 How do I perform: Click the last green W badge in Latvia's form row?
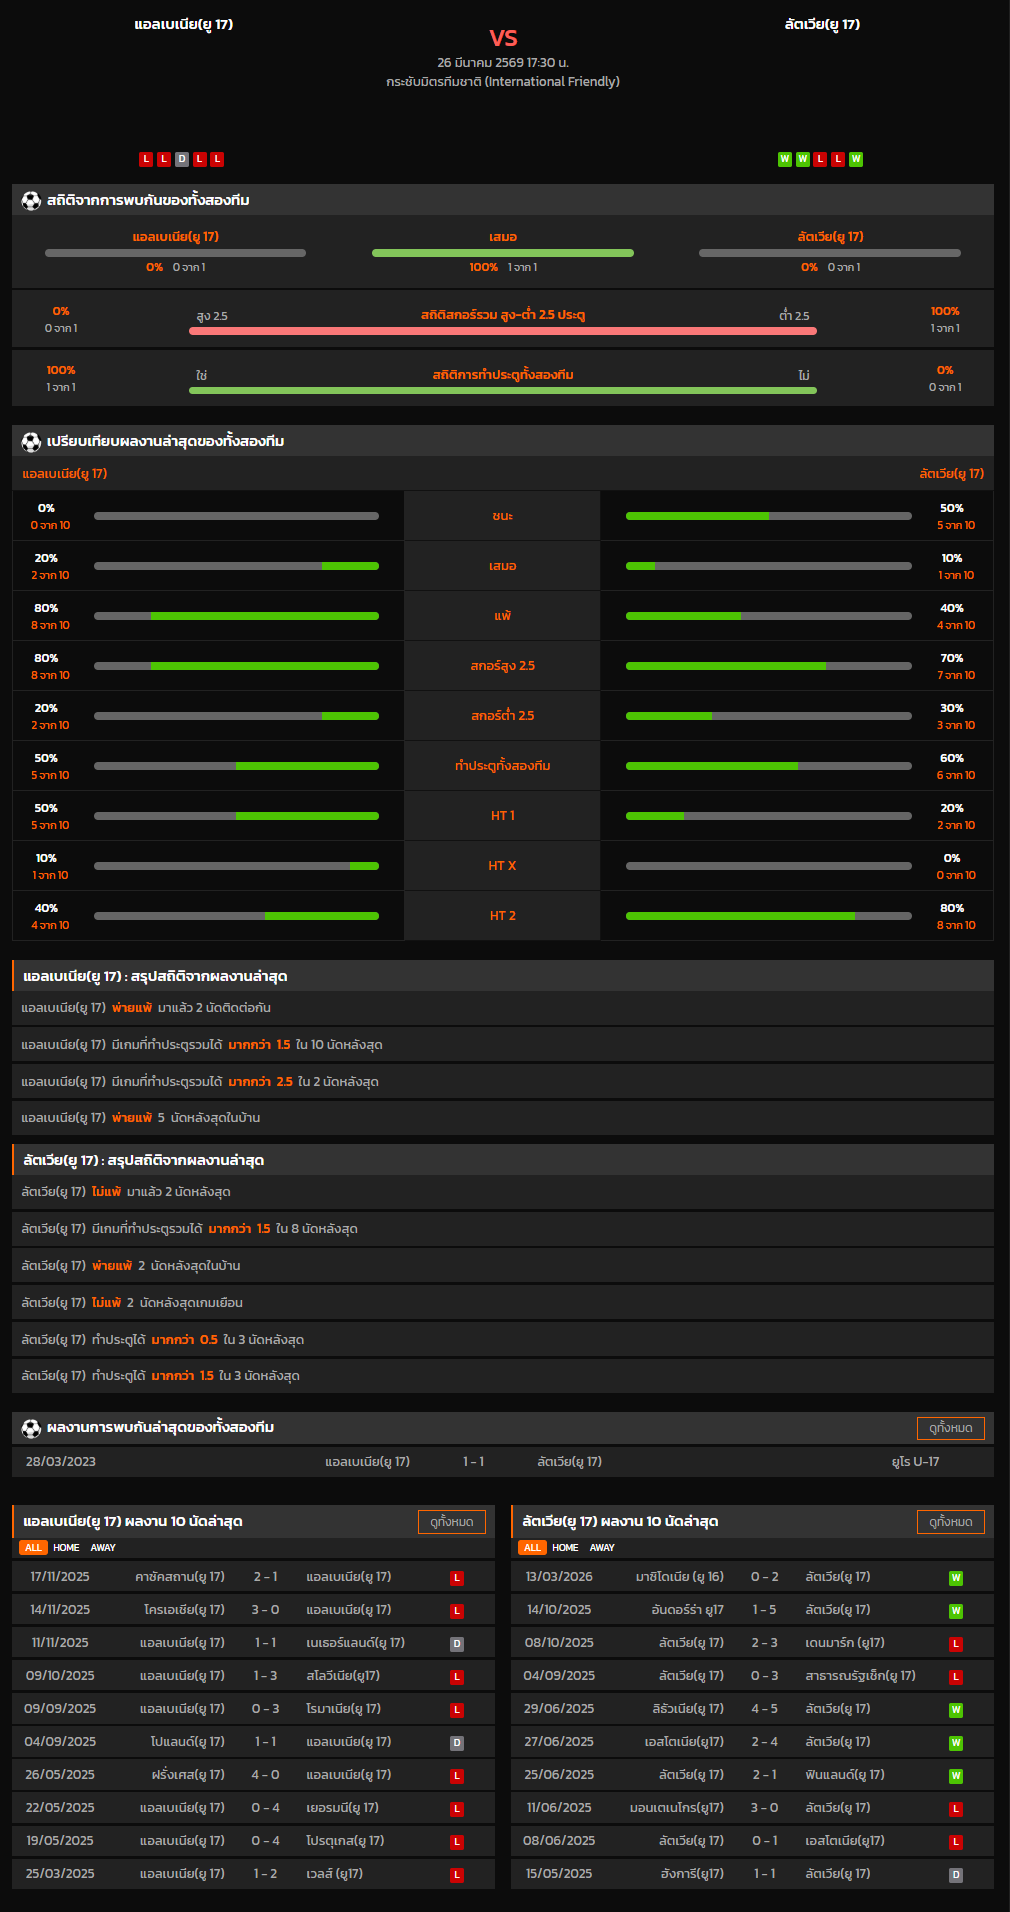pyautogui.click(x=856, y=159)
